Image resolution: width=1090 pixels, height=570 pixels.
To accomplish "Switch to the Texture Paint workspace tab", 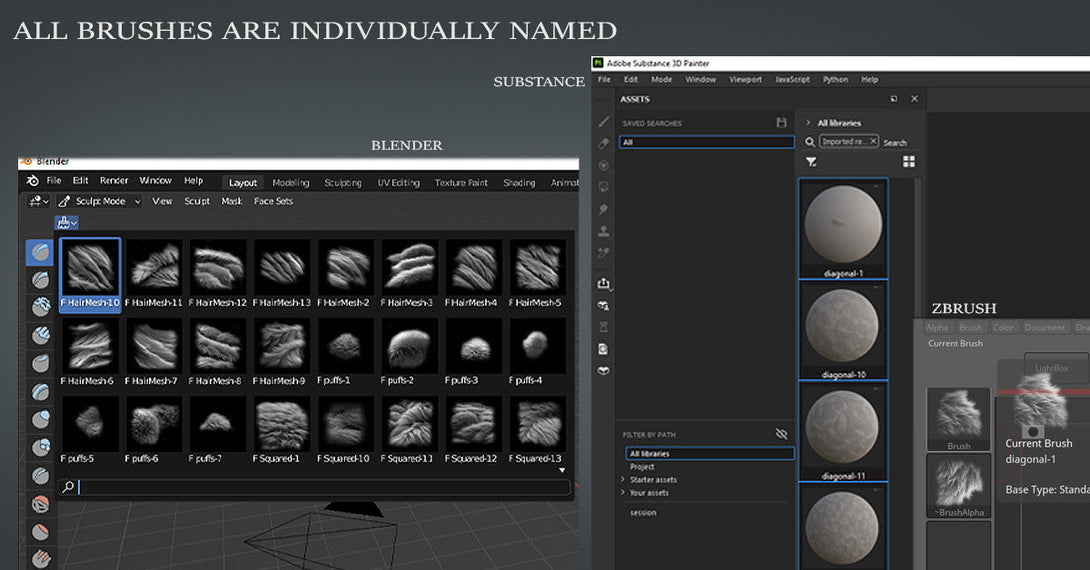I will pyautogui.click(x=461, y=183).
